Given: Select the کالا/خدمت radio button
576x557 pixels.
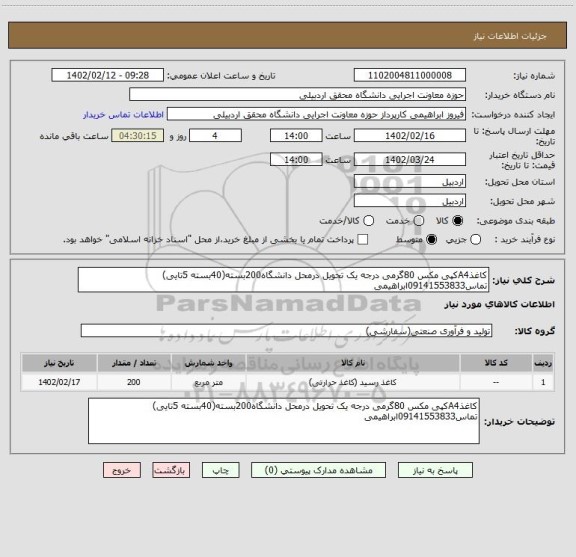Looking at the screenshot, I should [x=368, y=221].
